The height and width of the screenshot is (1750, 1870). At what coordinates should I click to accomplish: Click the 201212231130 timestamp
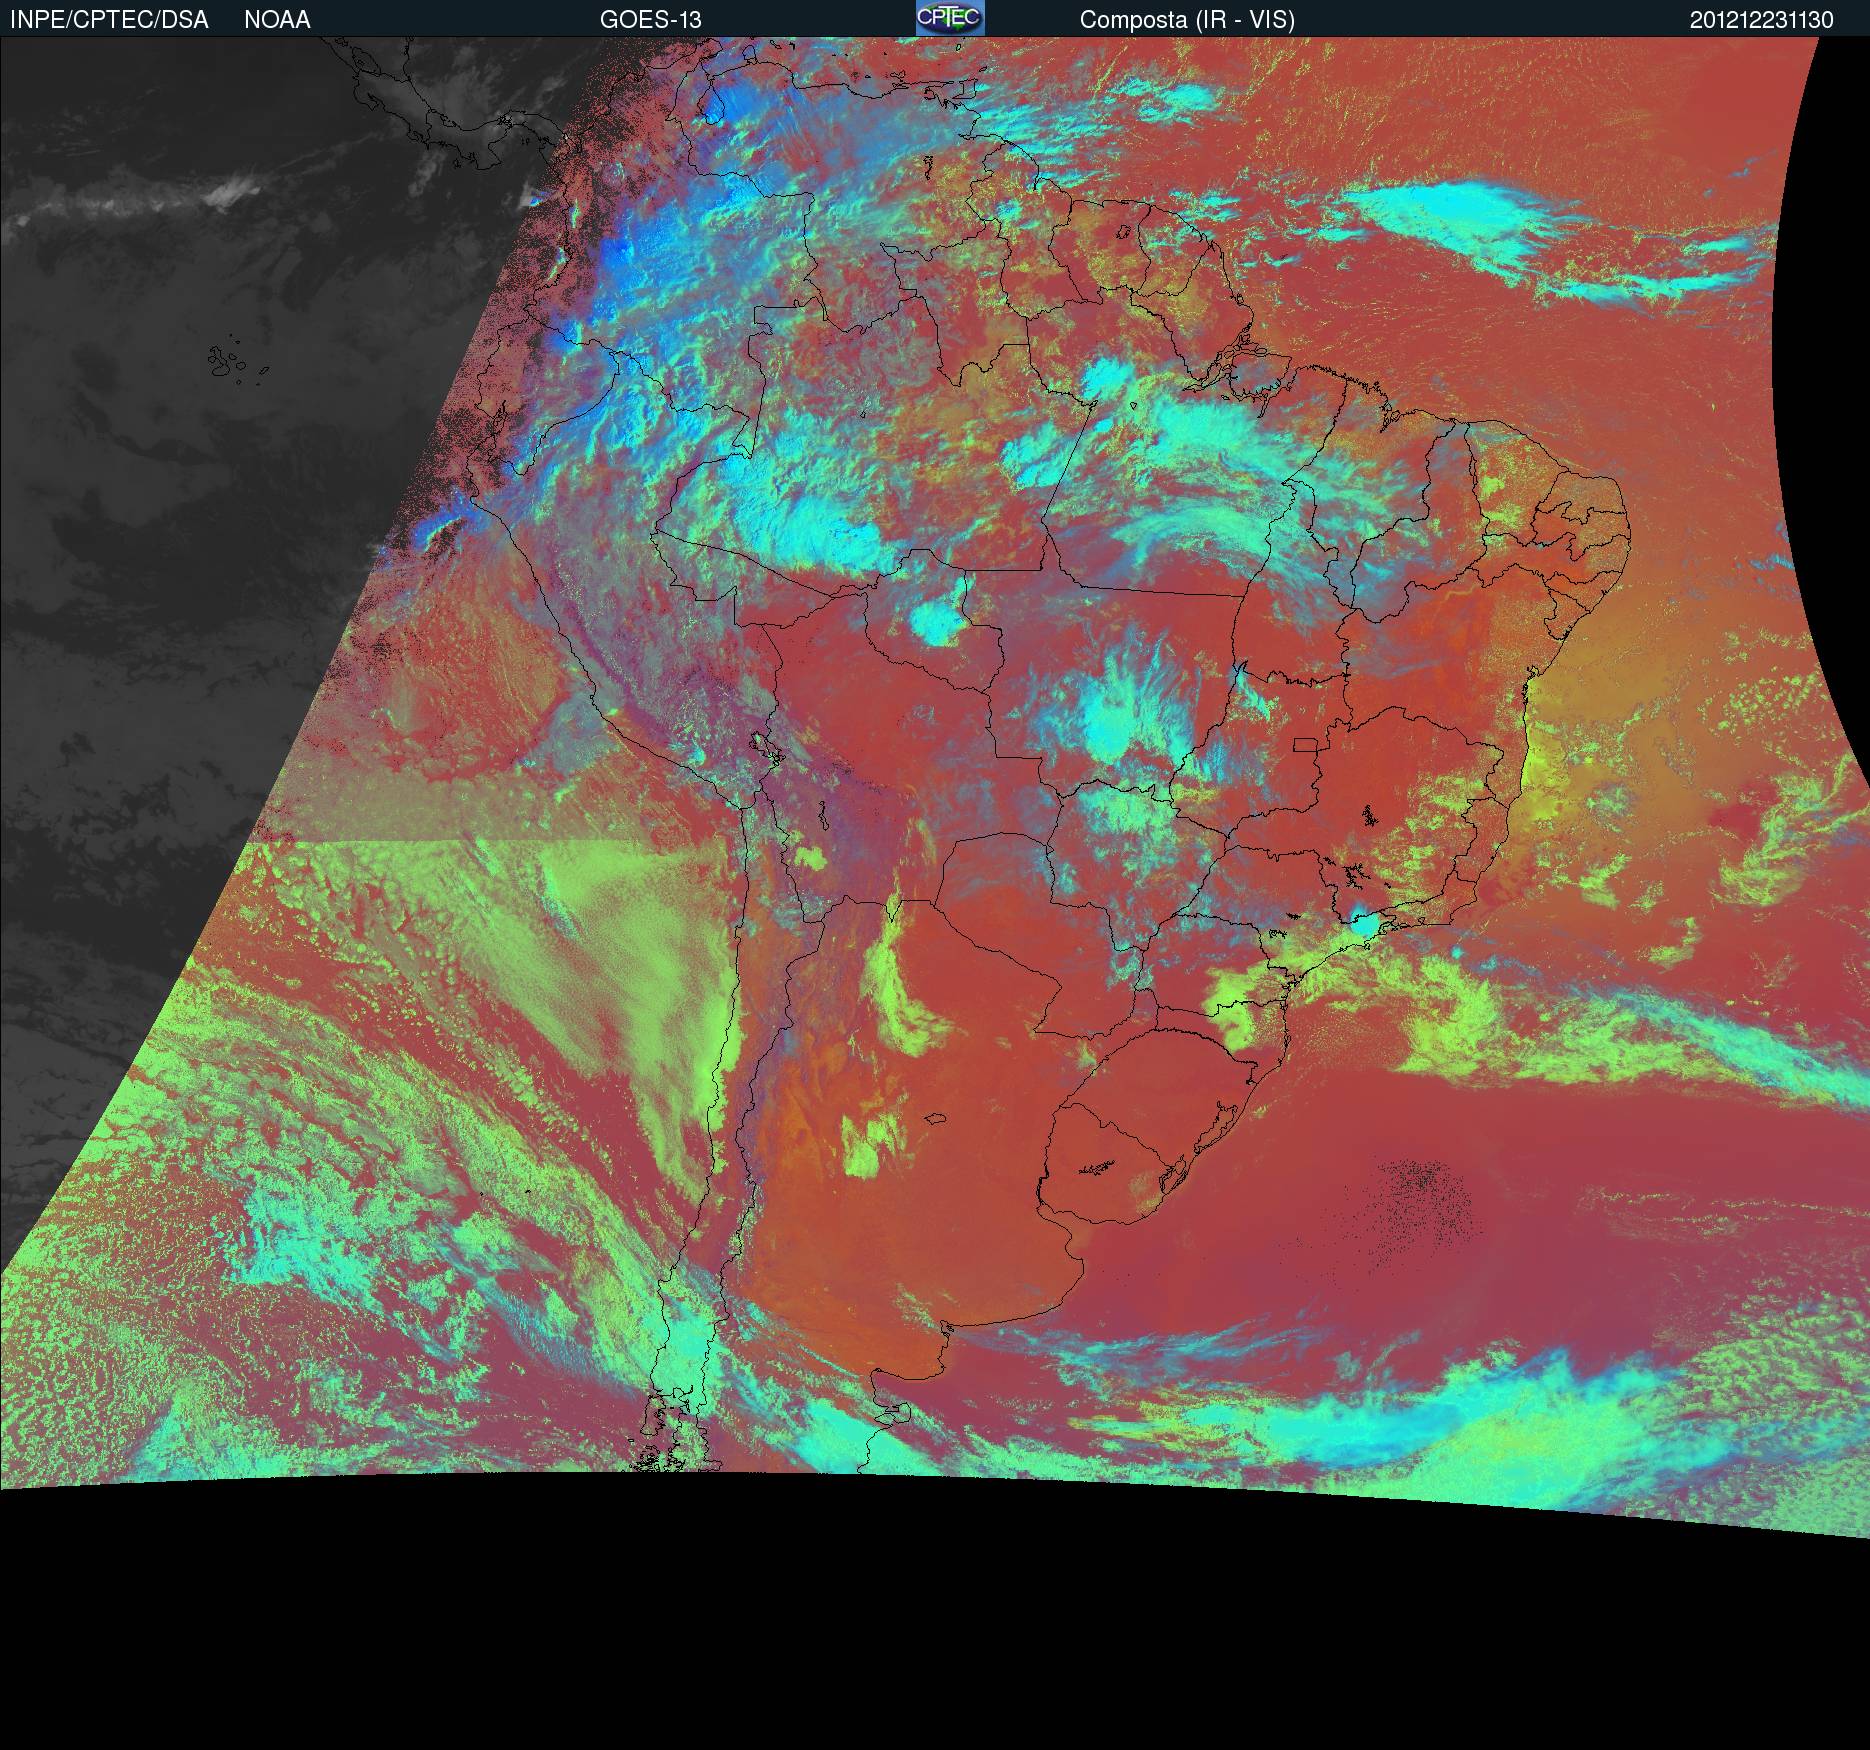pos(1761,20)
